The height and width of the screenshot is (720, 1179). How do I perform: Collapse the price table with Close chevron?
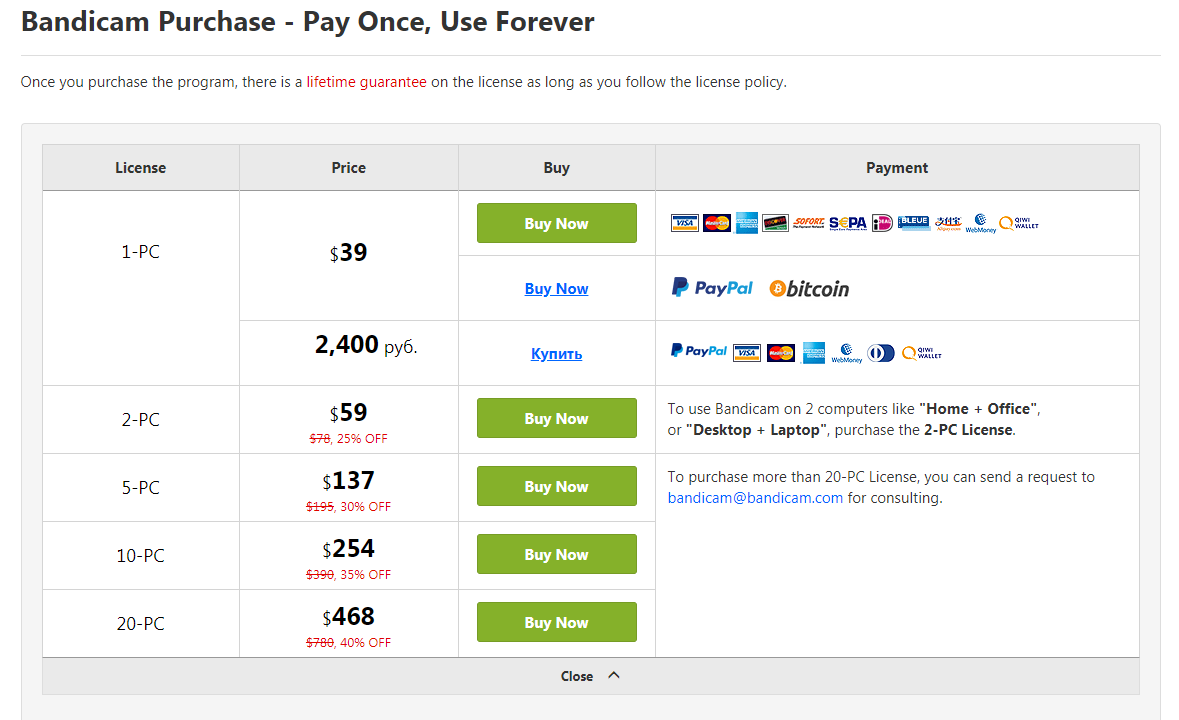coord(590,676)
